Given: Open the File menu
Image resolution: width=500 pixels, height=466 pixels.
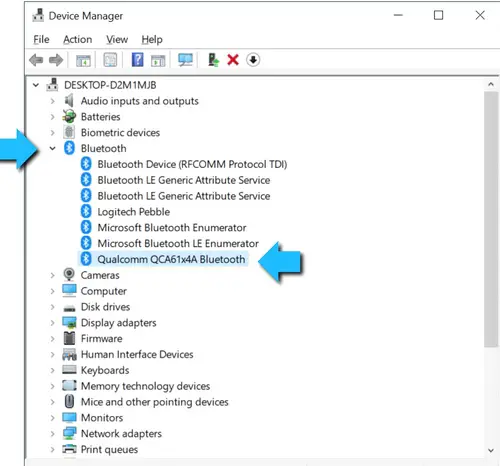Looking at the screenshot, I should tap(41, 39).
